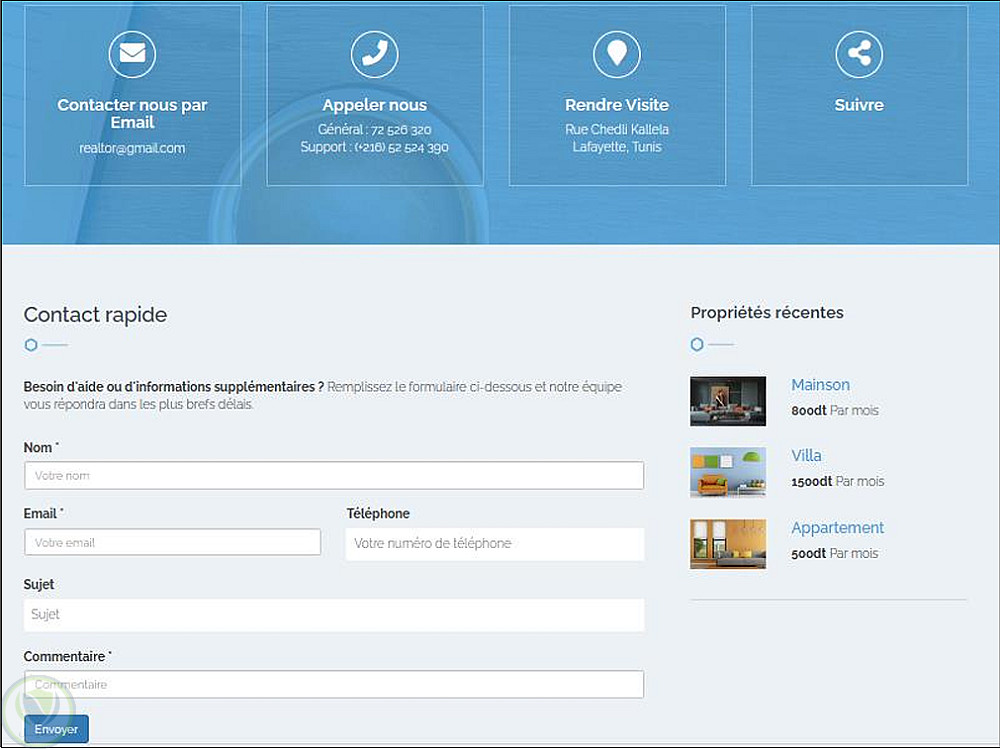
Task: Click the 'Lafayette, Tunis' address line
Action: [617, 147]
